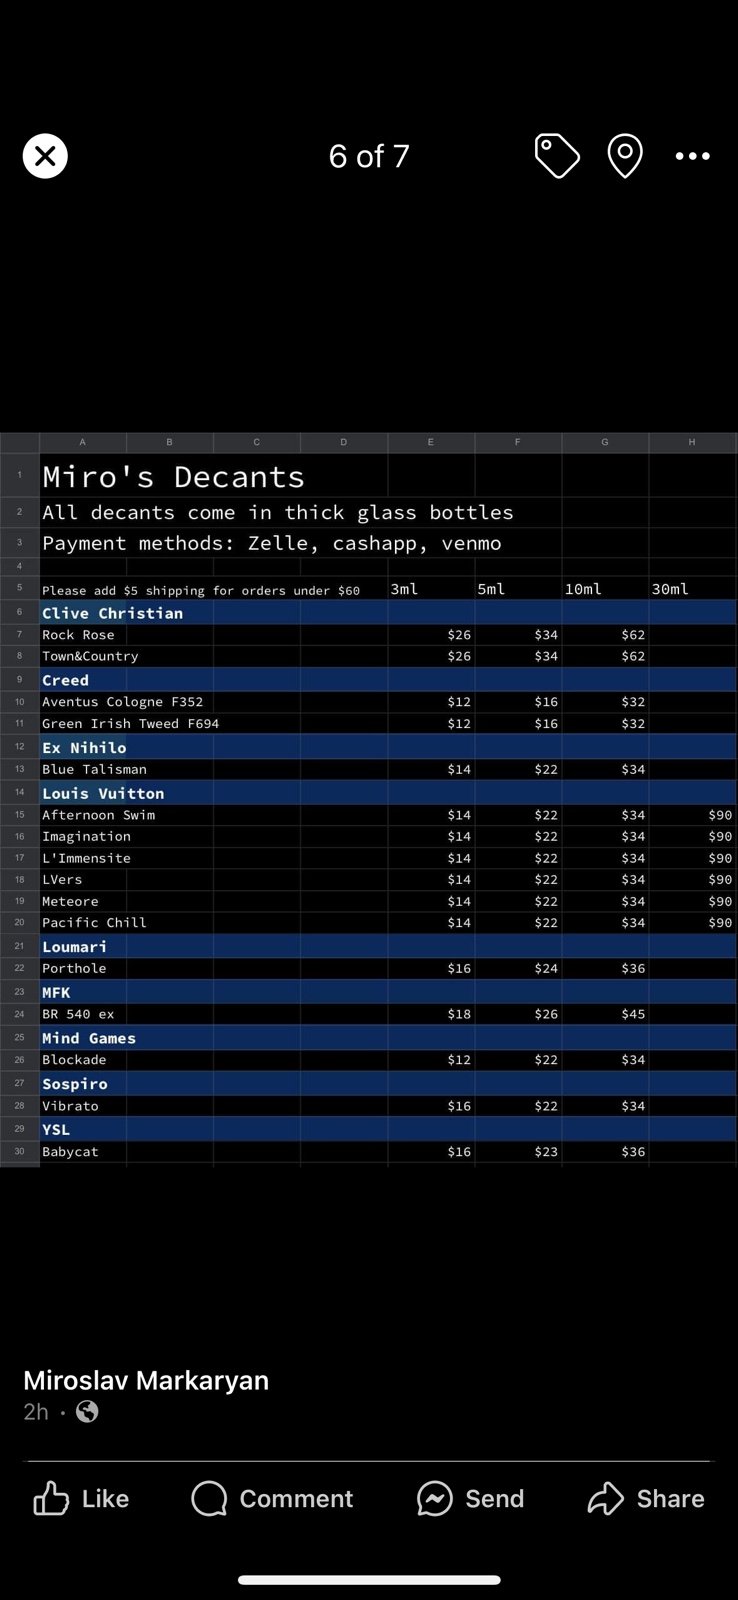Tap the 'Mind Games' brand header
Viewport: 738px width, 1600px height.
(89, 1038)
